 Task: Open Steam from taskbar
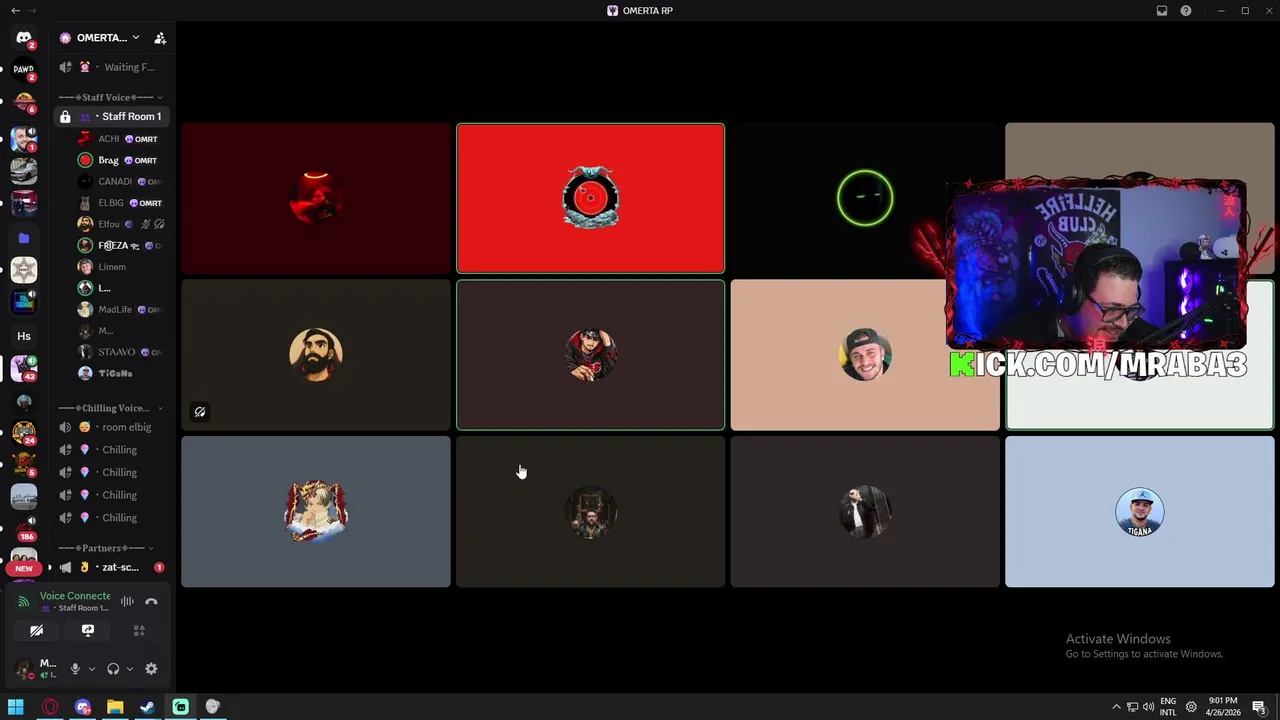(x=147, y=707)
